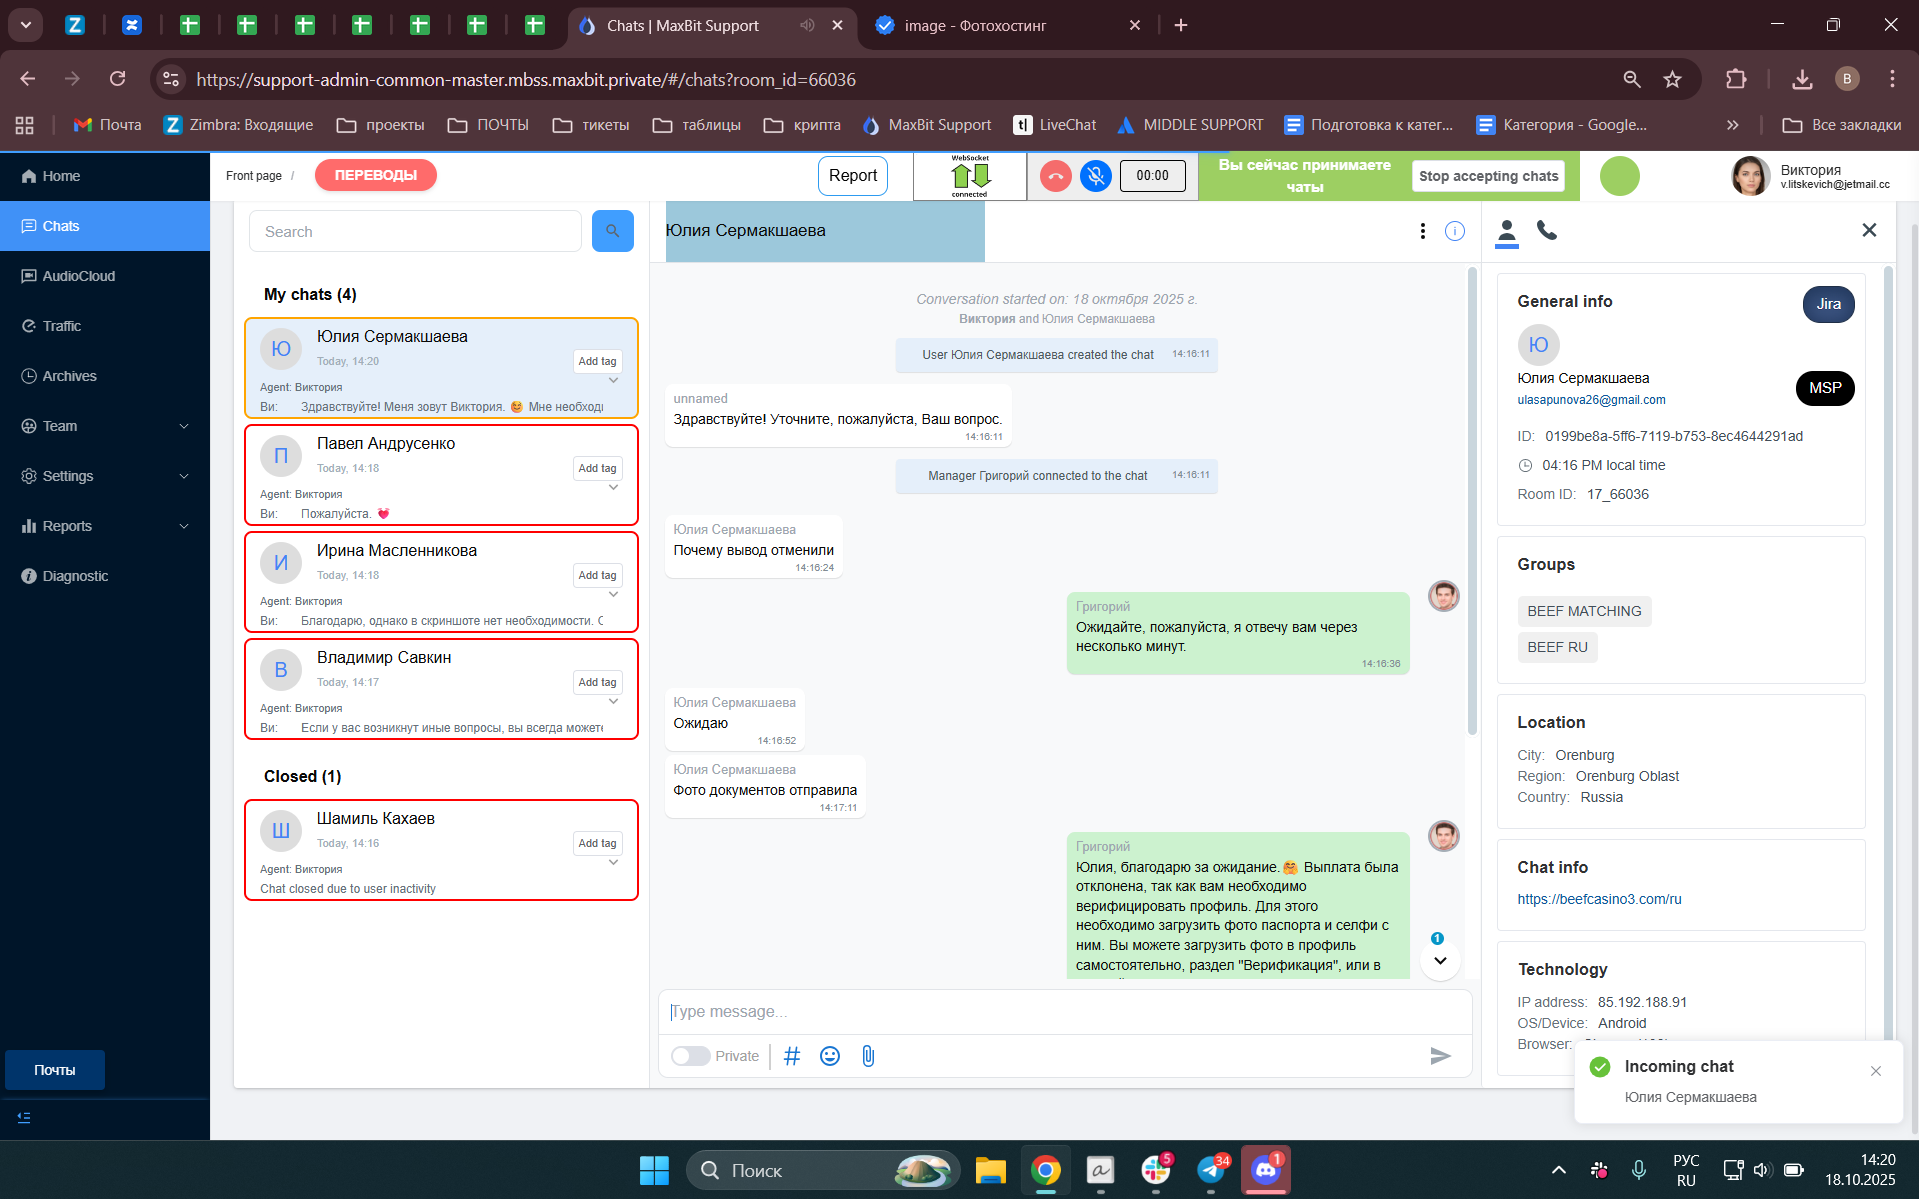Open the beefcasino3.com chat info link

tap(1599, 899)
